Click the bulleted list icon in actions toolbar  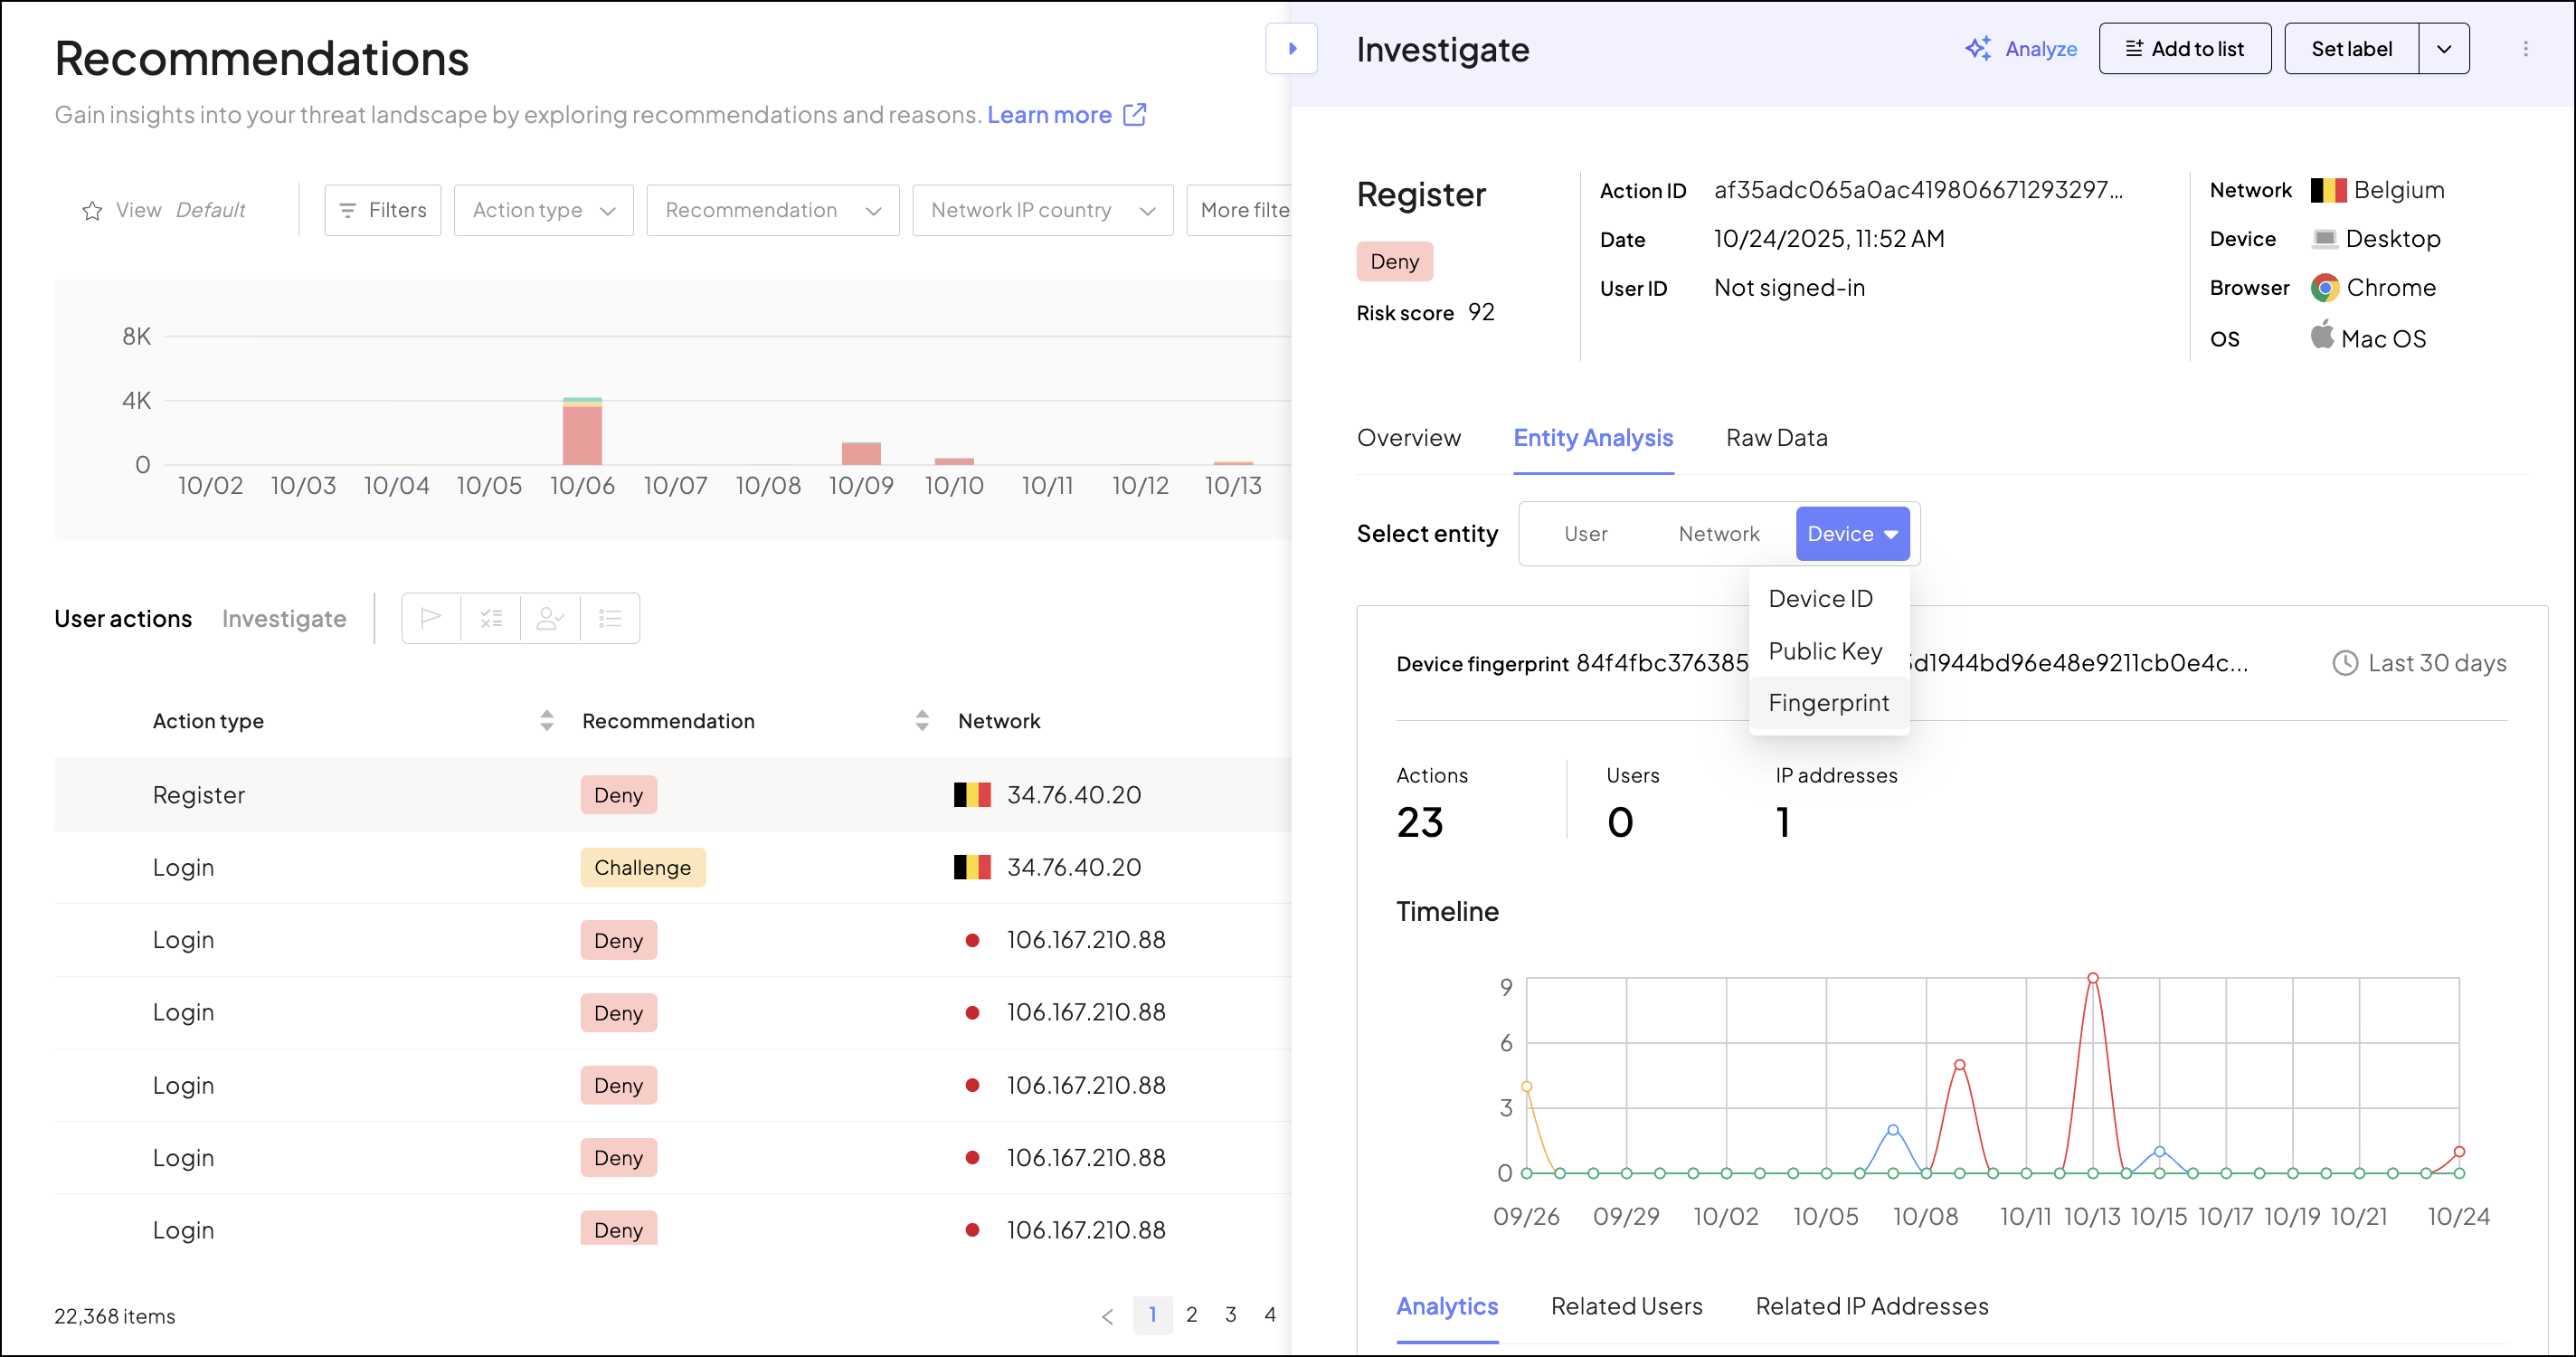(x=610, y=618)
